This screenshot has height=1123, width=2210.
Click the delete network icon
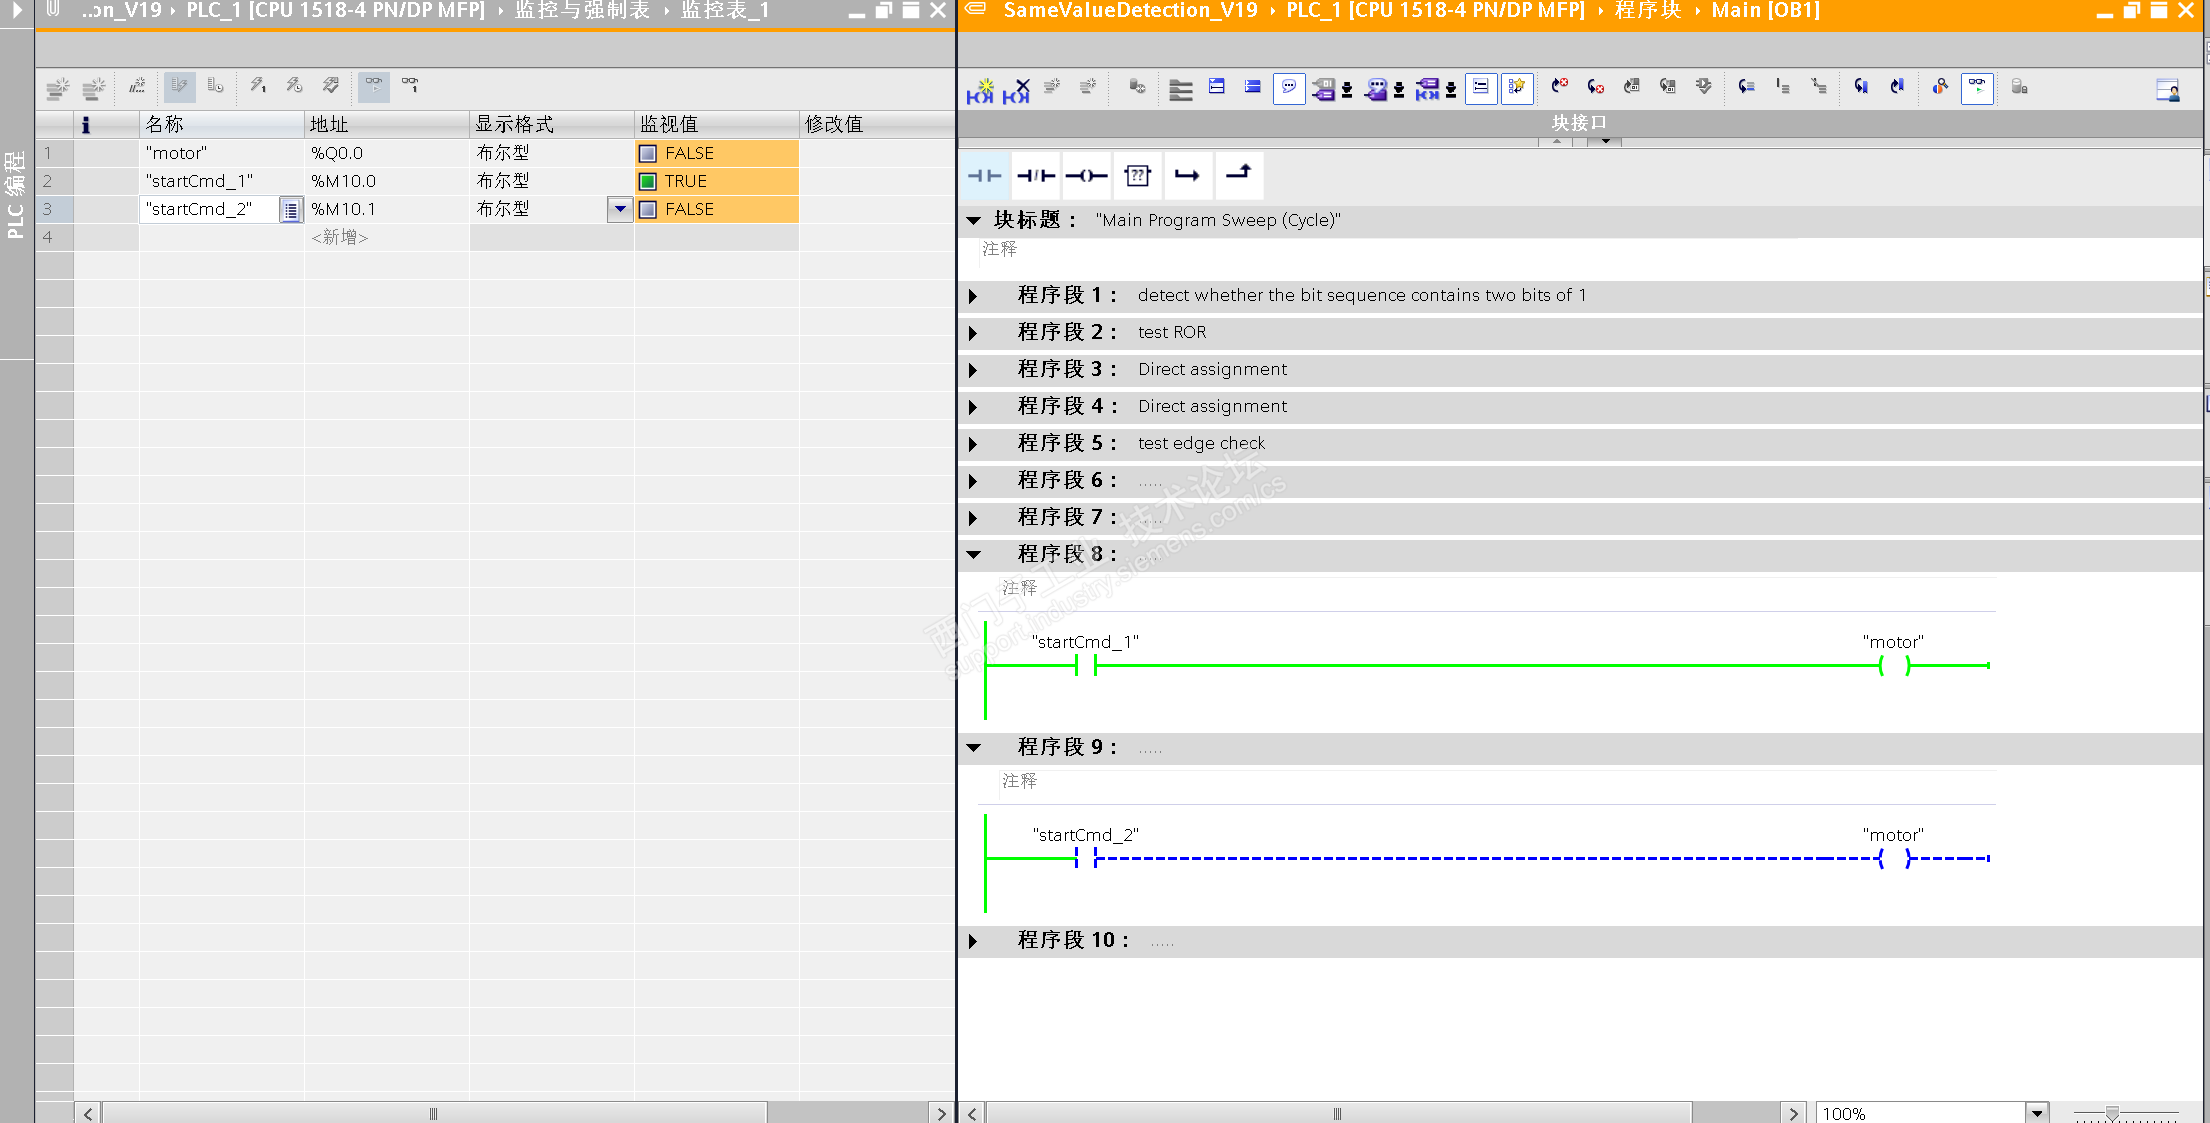[1016, 89]
